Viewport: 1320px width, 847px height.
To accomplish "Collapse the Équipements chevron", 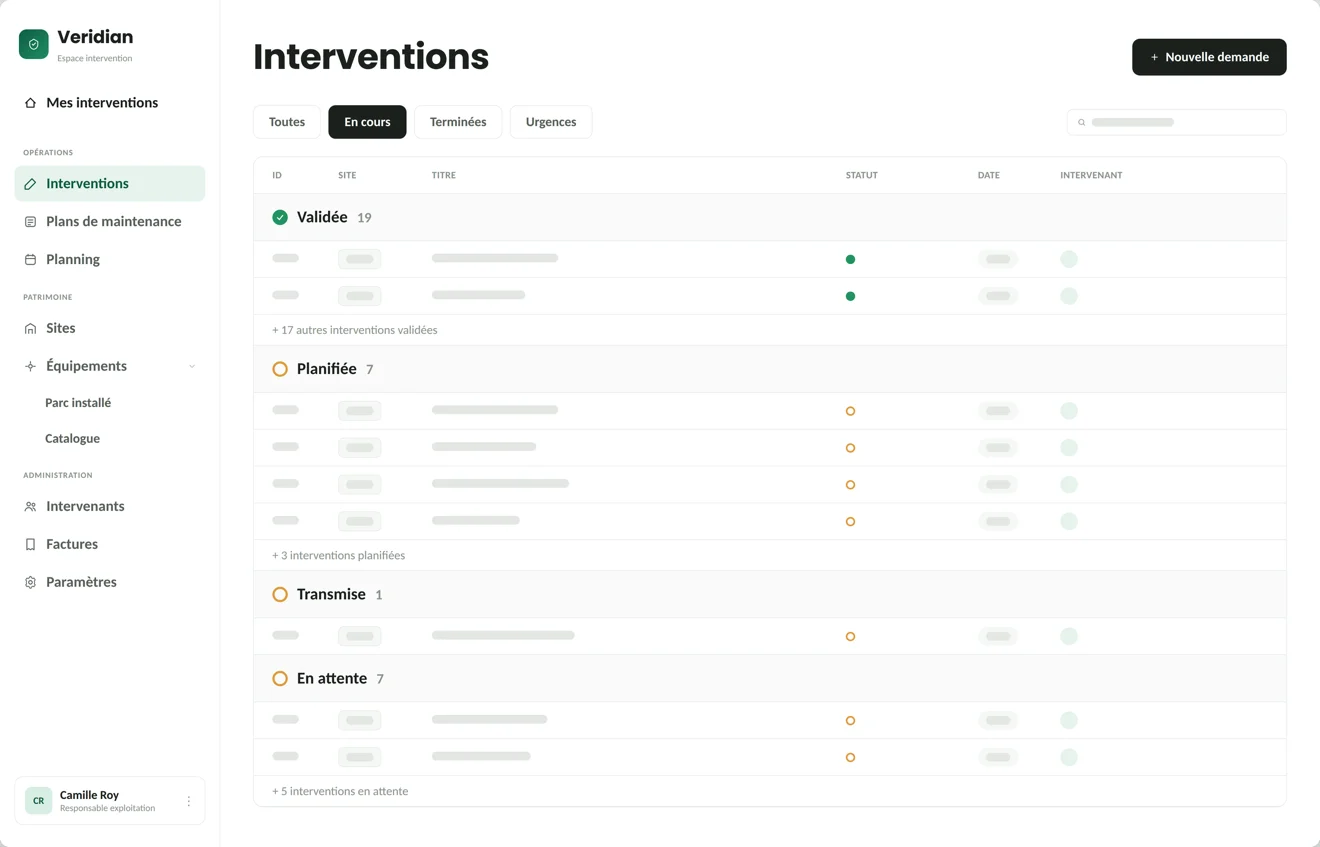I will 192,367.
